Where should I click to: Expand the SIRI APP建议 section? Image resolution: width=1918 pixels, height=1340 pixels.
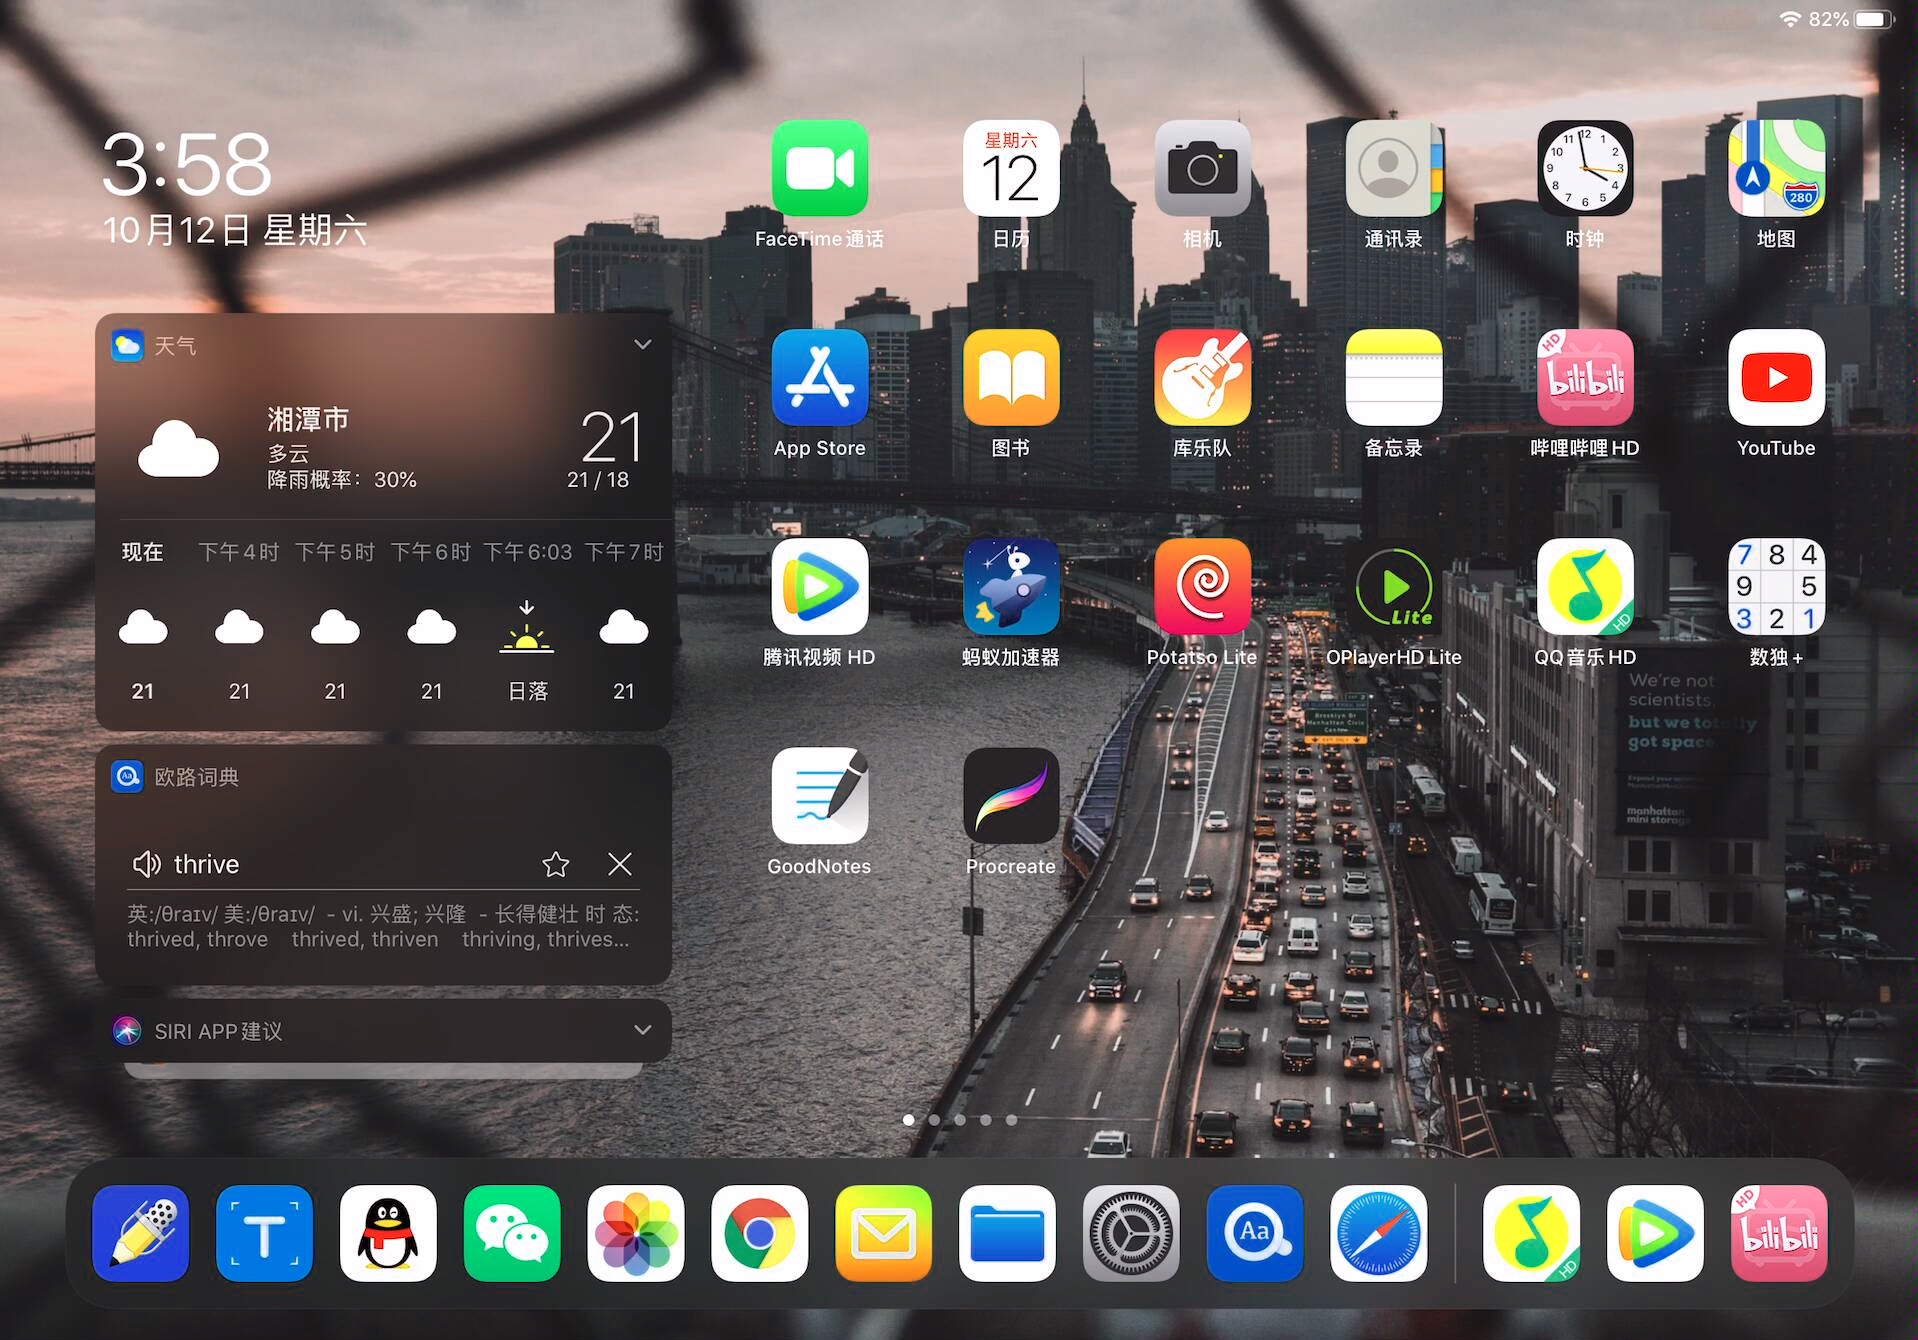(x=642, y=1030)
